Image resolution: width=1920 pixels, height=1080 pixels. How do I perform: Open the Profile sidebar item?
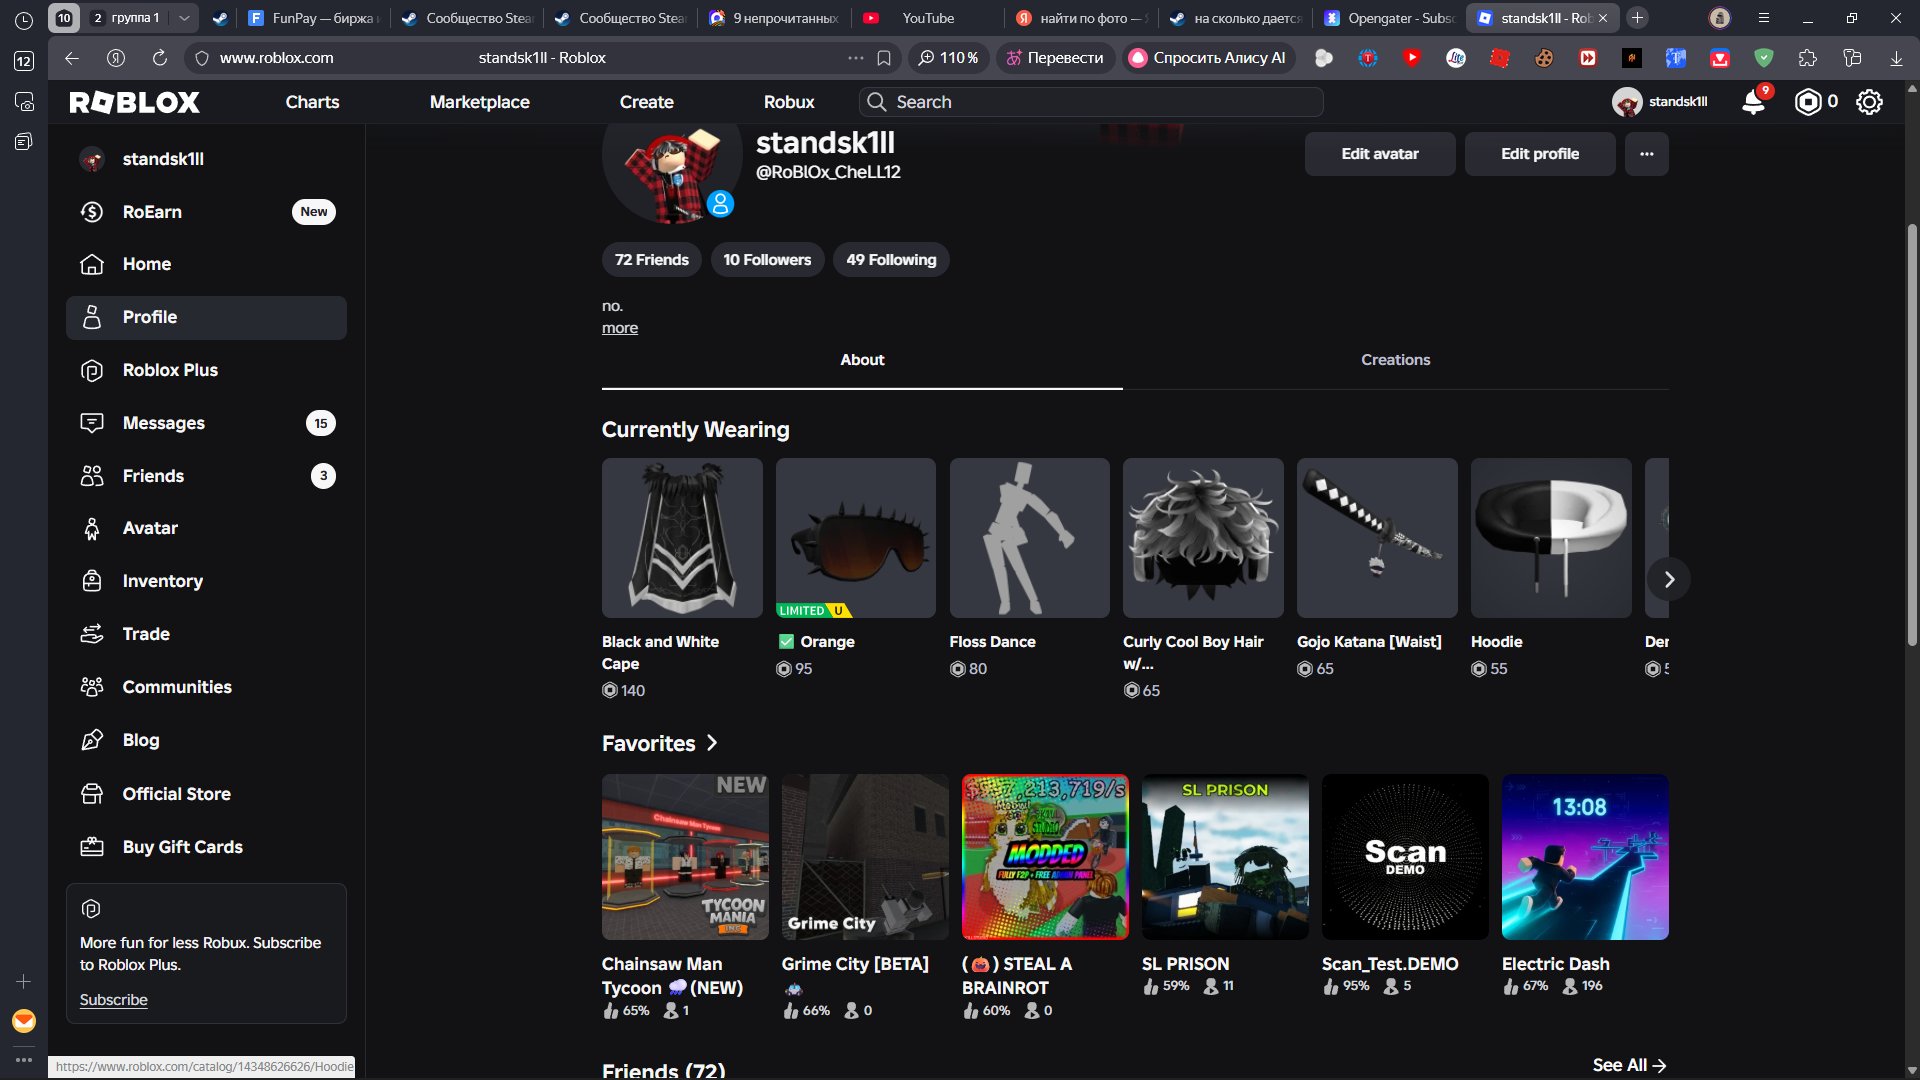206,317
